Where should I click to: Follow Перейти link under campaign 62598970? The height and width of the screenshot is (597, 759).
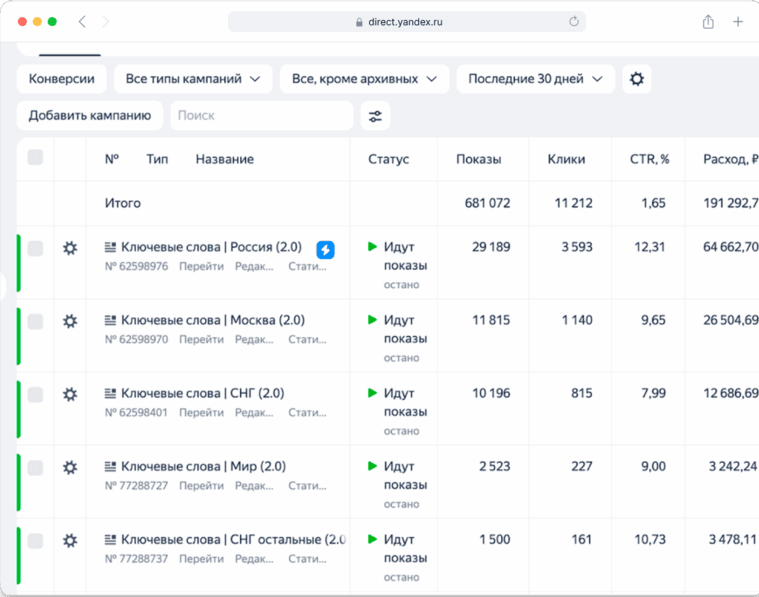201,339
